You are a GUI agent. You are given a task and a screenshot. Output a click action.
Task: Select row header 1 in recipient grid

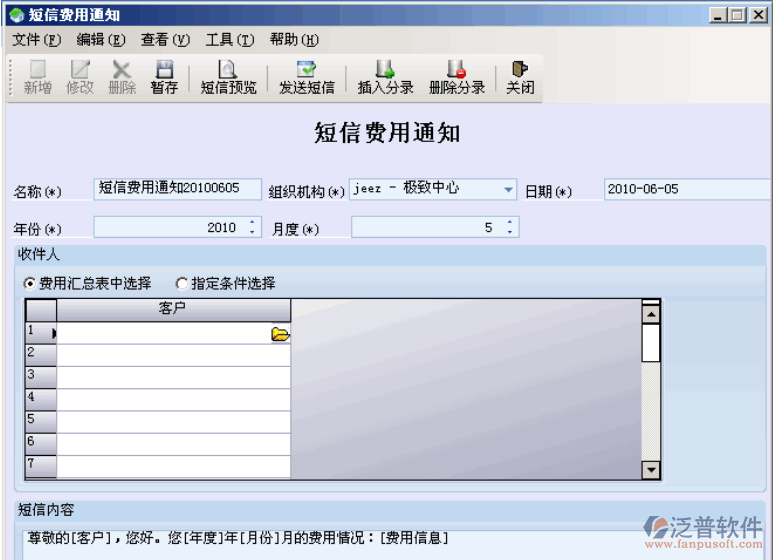click(x=41, y=333)
